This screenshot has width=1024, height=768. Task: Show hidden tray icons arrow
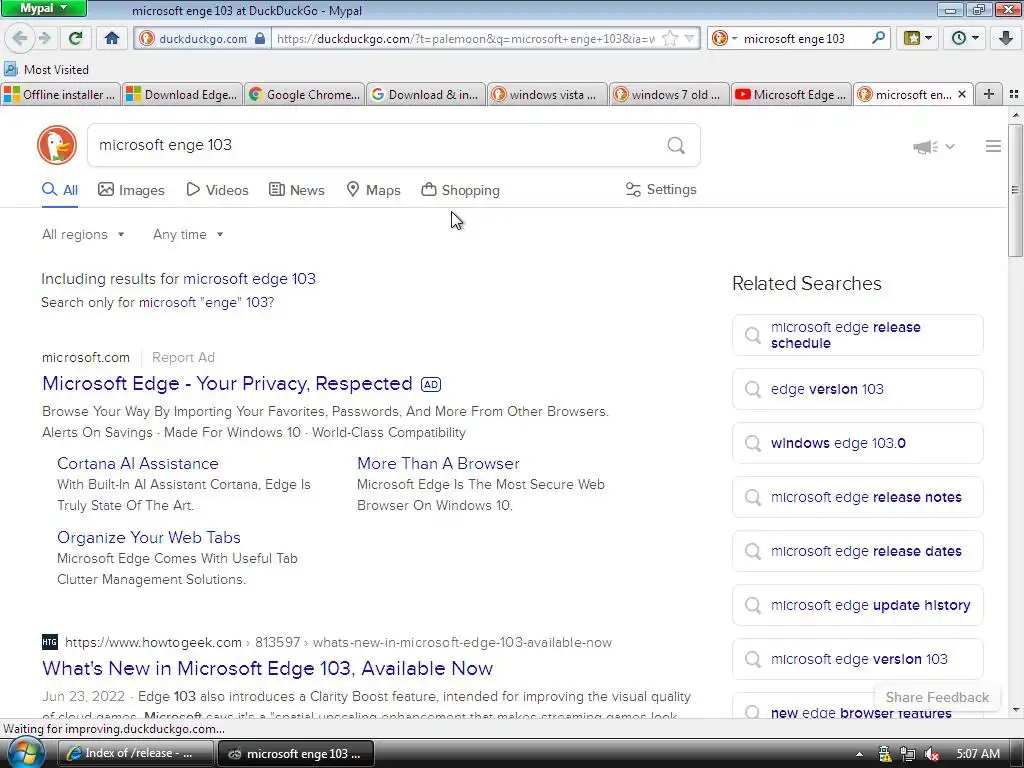pyautogui.click(x=859, y=754)
